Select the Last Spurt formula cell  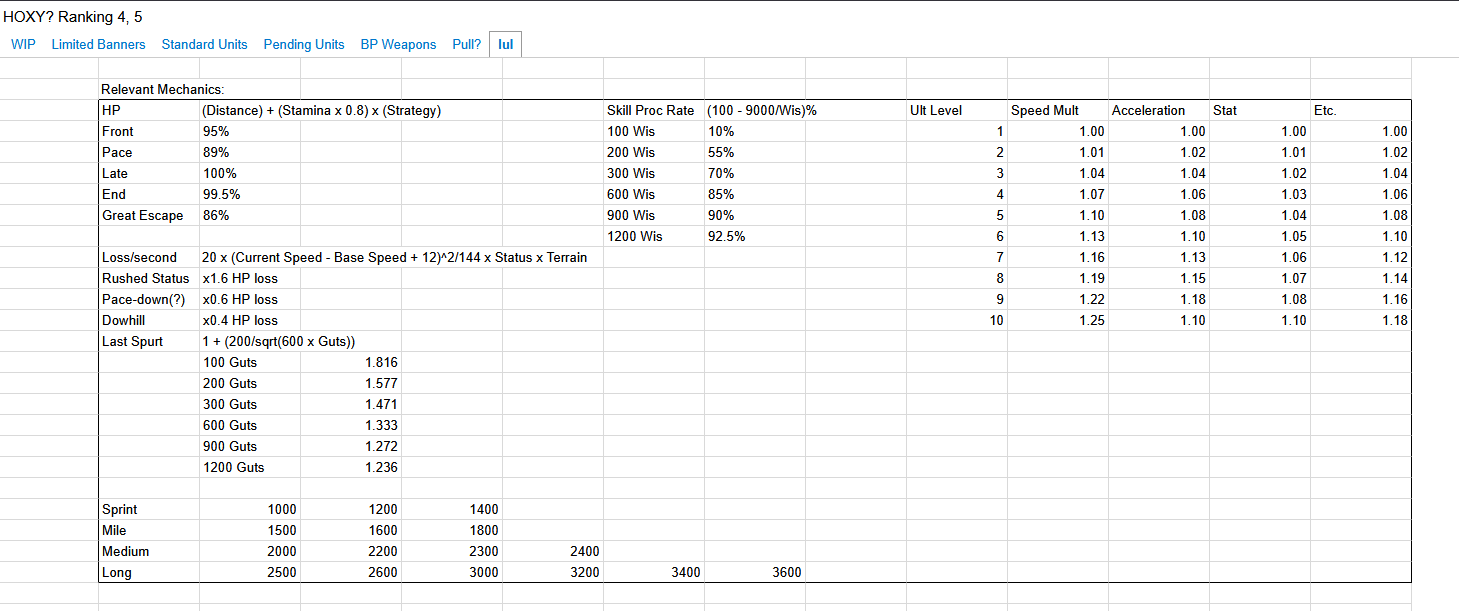click(x=278, y=342)
